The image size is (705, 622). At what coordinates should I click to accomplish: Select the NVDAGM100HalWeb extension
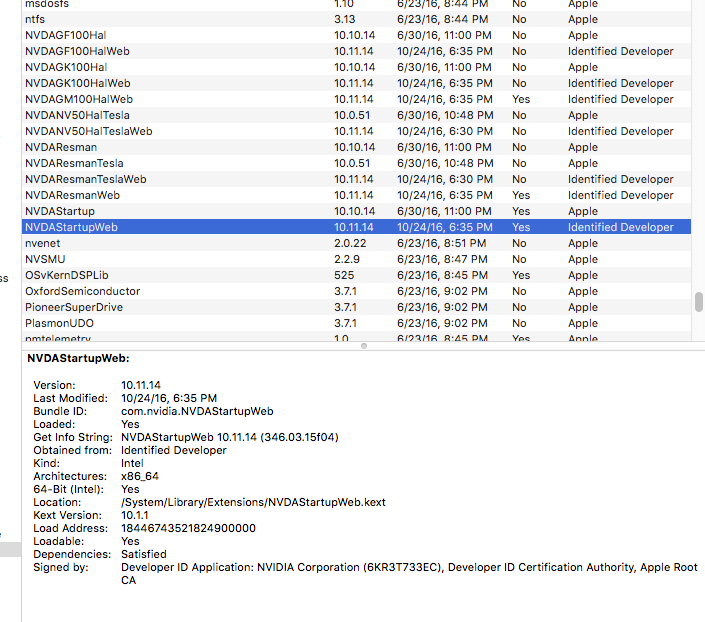[x=356, y=99]
